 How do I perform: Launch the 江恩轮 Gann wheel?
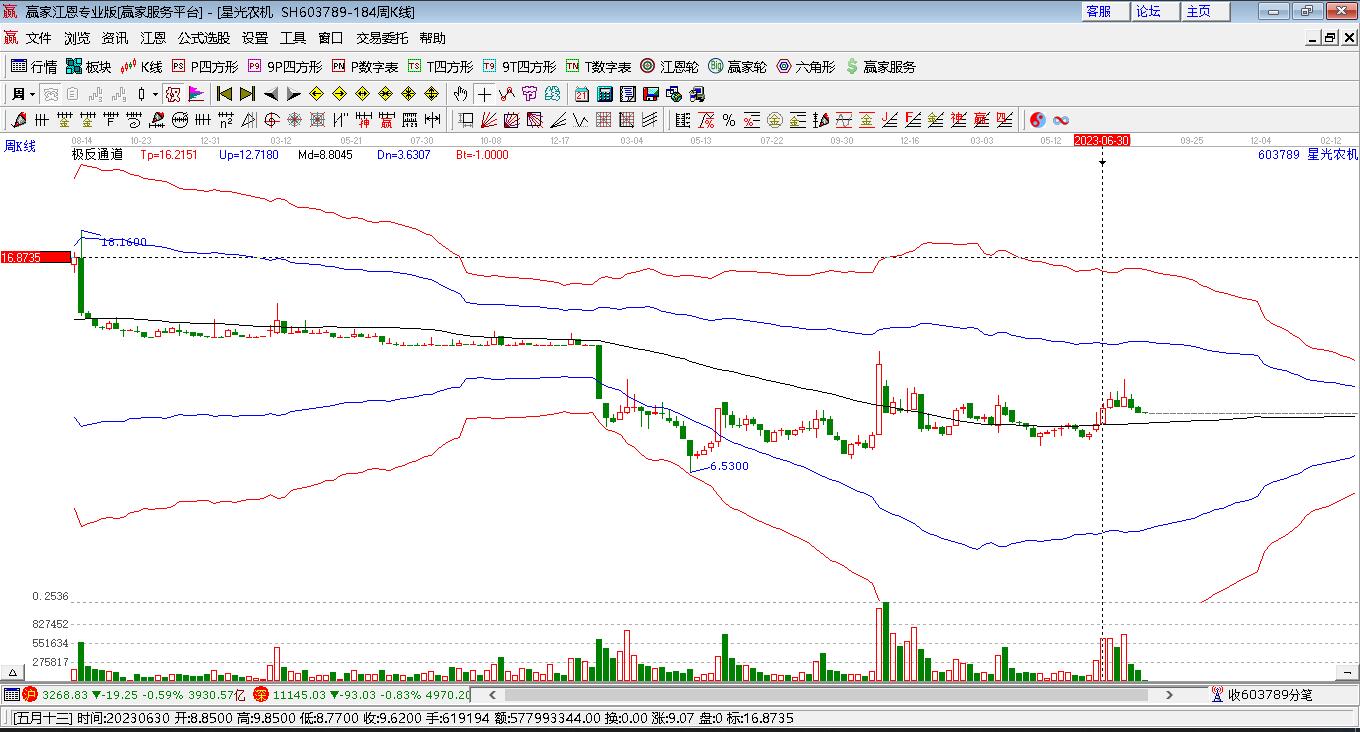669,67
